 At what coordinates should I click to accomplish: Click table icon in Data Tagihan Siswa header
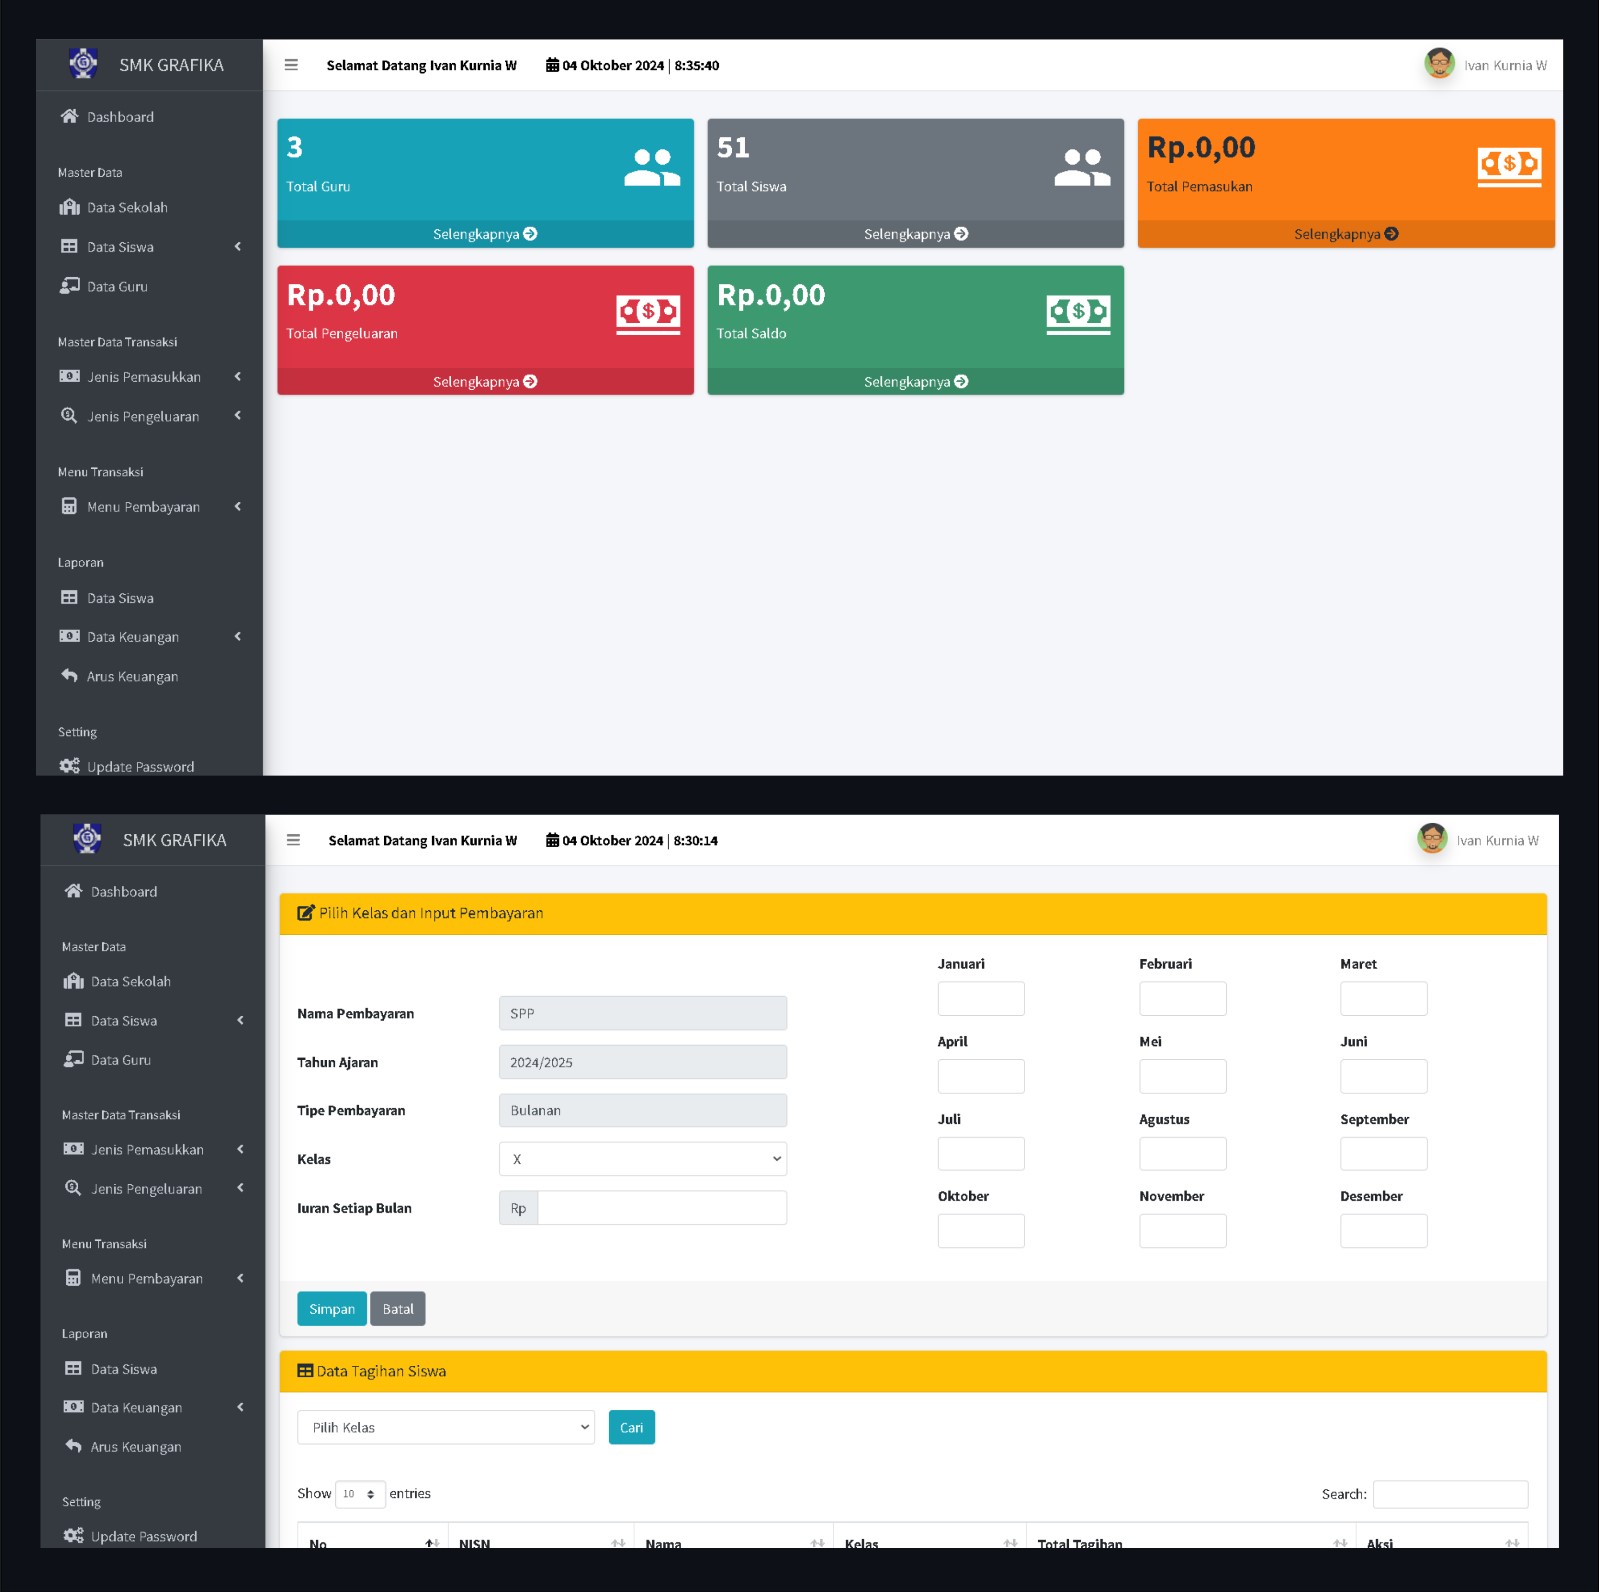[305, 1371]
